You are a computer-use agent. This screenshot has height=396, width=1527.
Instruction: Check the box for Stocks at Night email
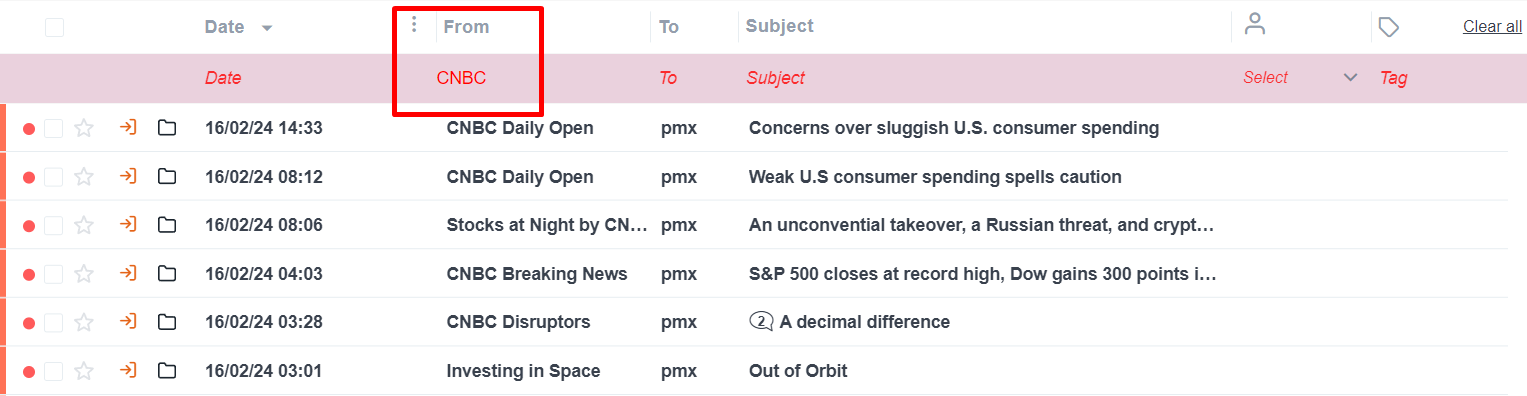(54, 226)
